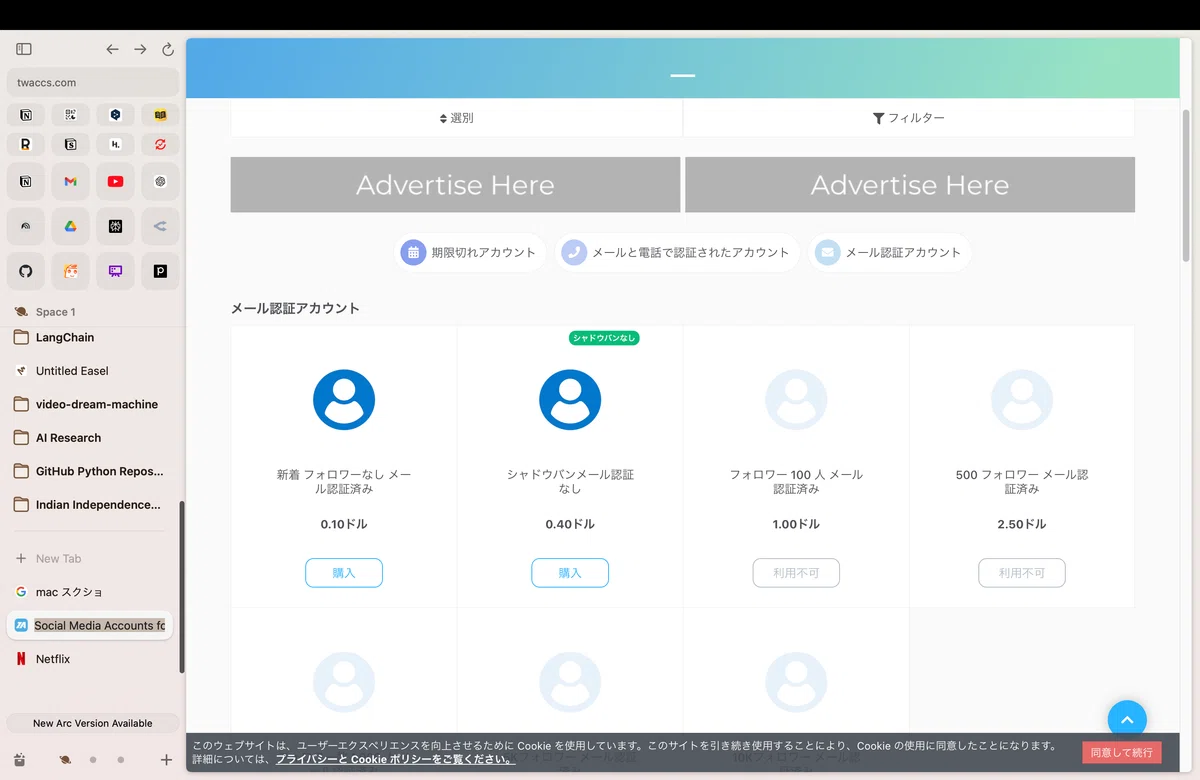The height and width of the screenshot is (780, 1200).
Task: Open a New Tab from the sidebar
Action: click(93, 559)
